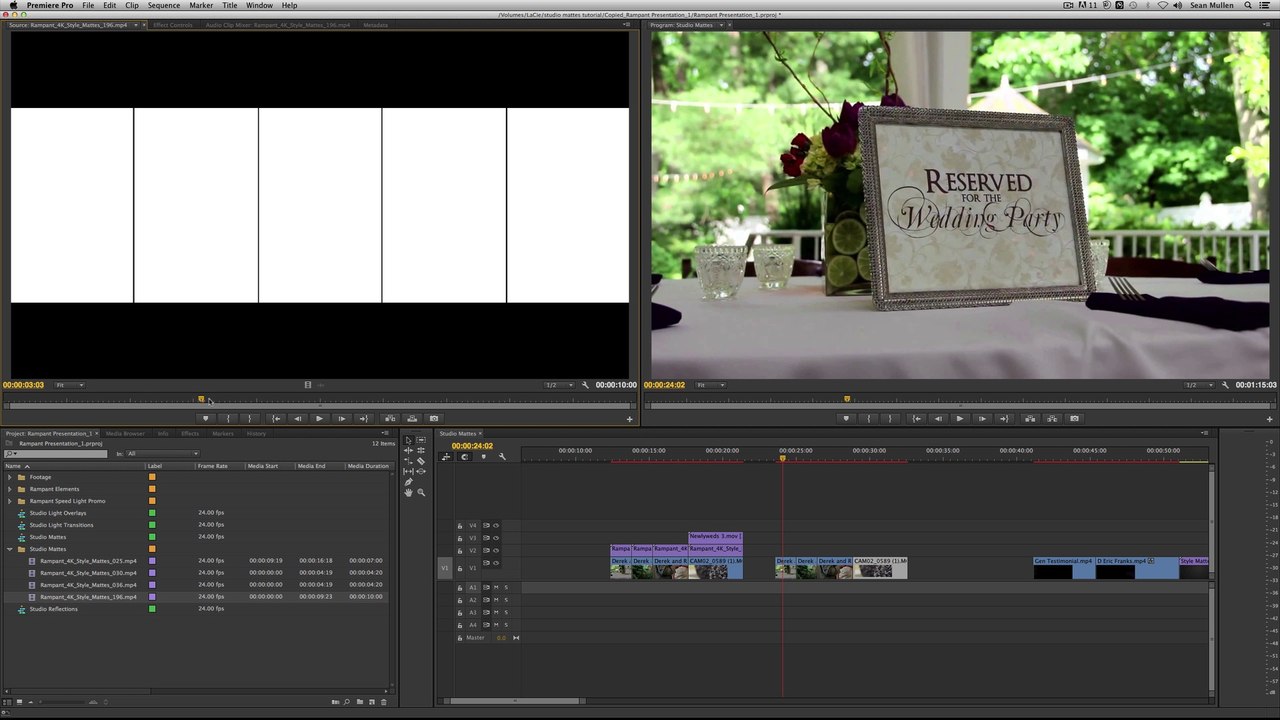Export frame from Program monitor

click(1074, 418)
